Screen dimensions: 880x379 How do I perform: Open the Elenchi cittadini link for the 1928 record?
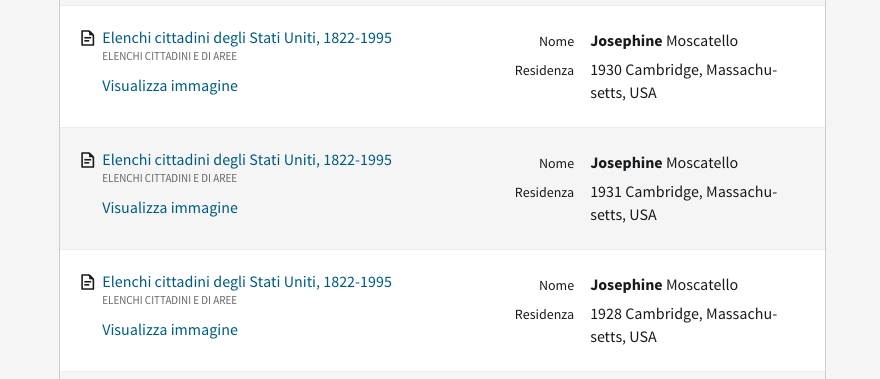(247, 282)
